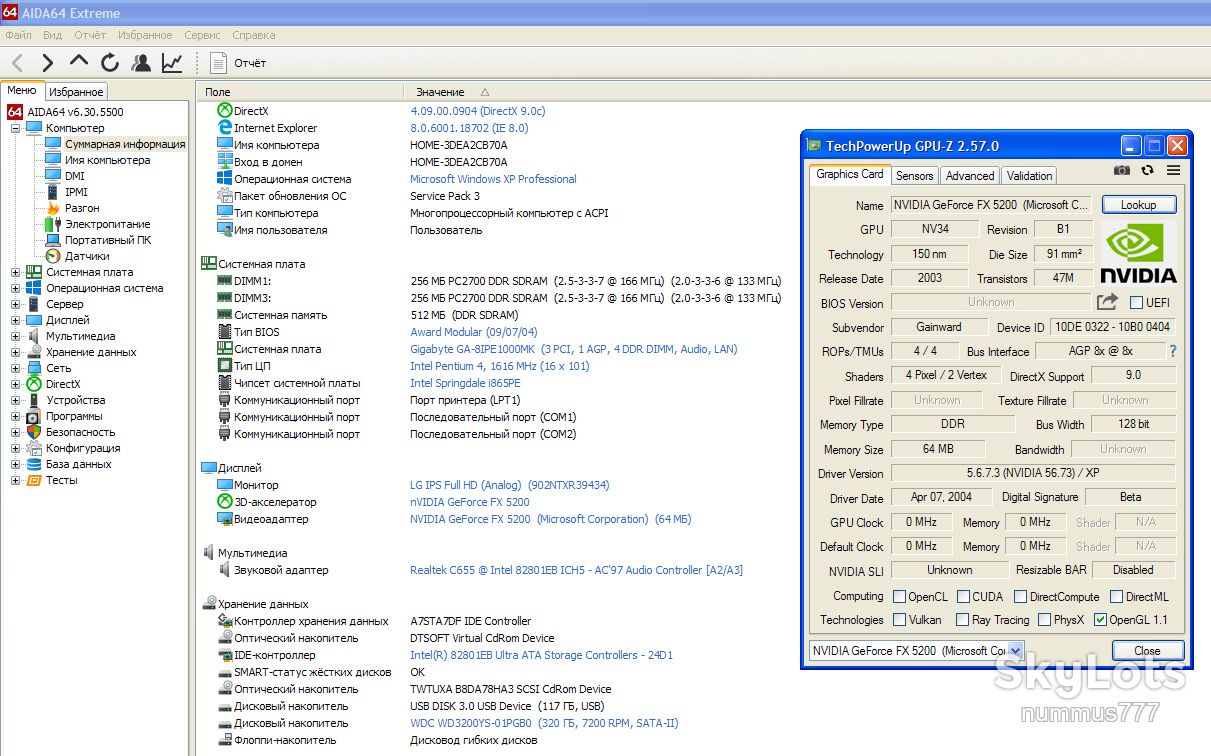Toggle the Vulkan checkbox
The image size is (1211, 756).
point(899,620)
